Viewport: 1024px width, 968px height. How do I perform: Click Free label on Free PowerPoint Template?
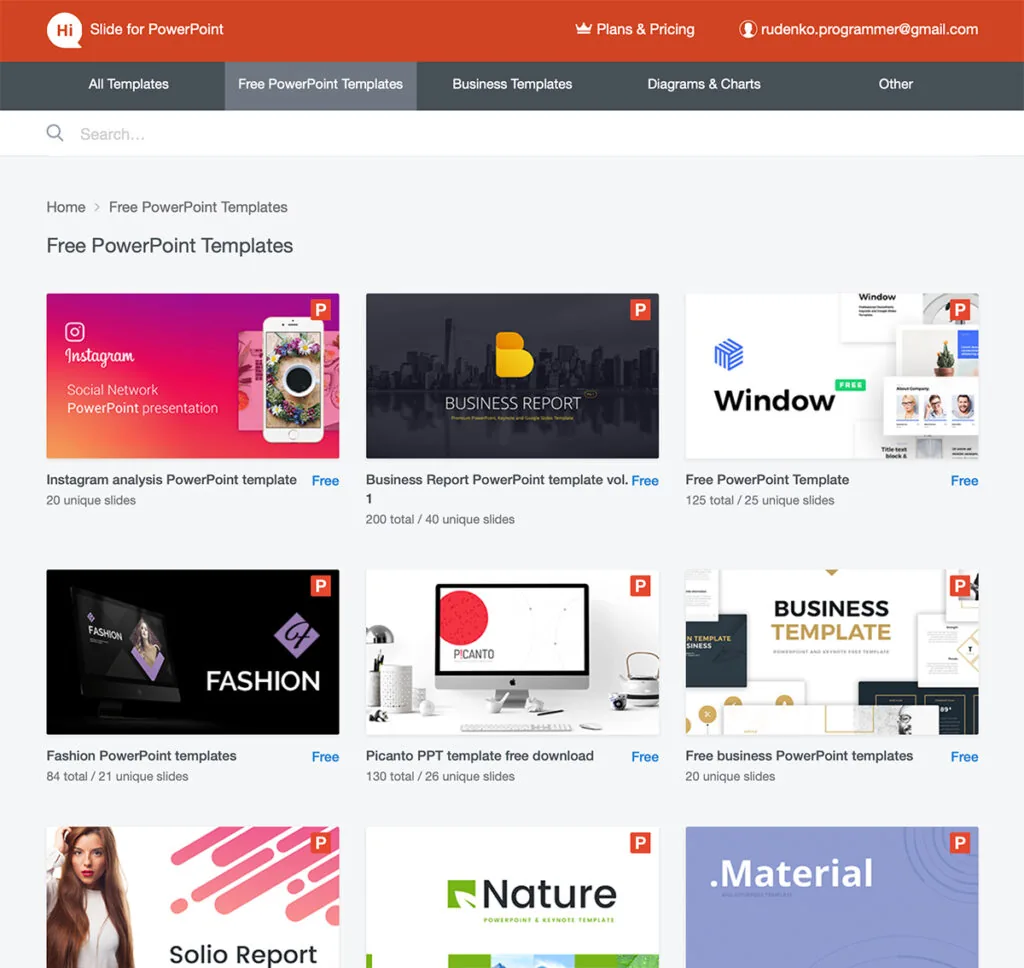[x=964, y=481]
